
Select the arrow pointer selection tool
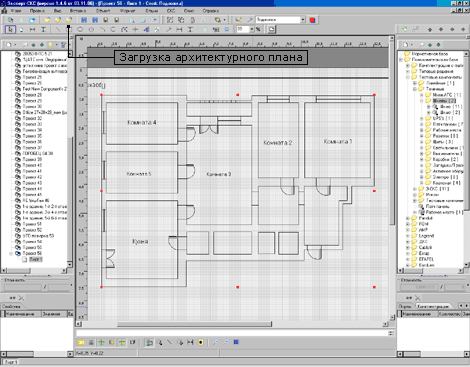10,29
